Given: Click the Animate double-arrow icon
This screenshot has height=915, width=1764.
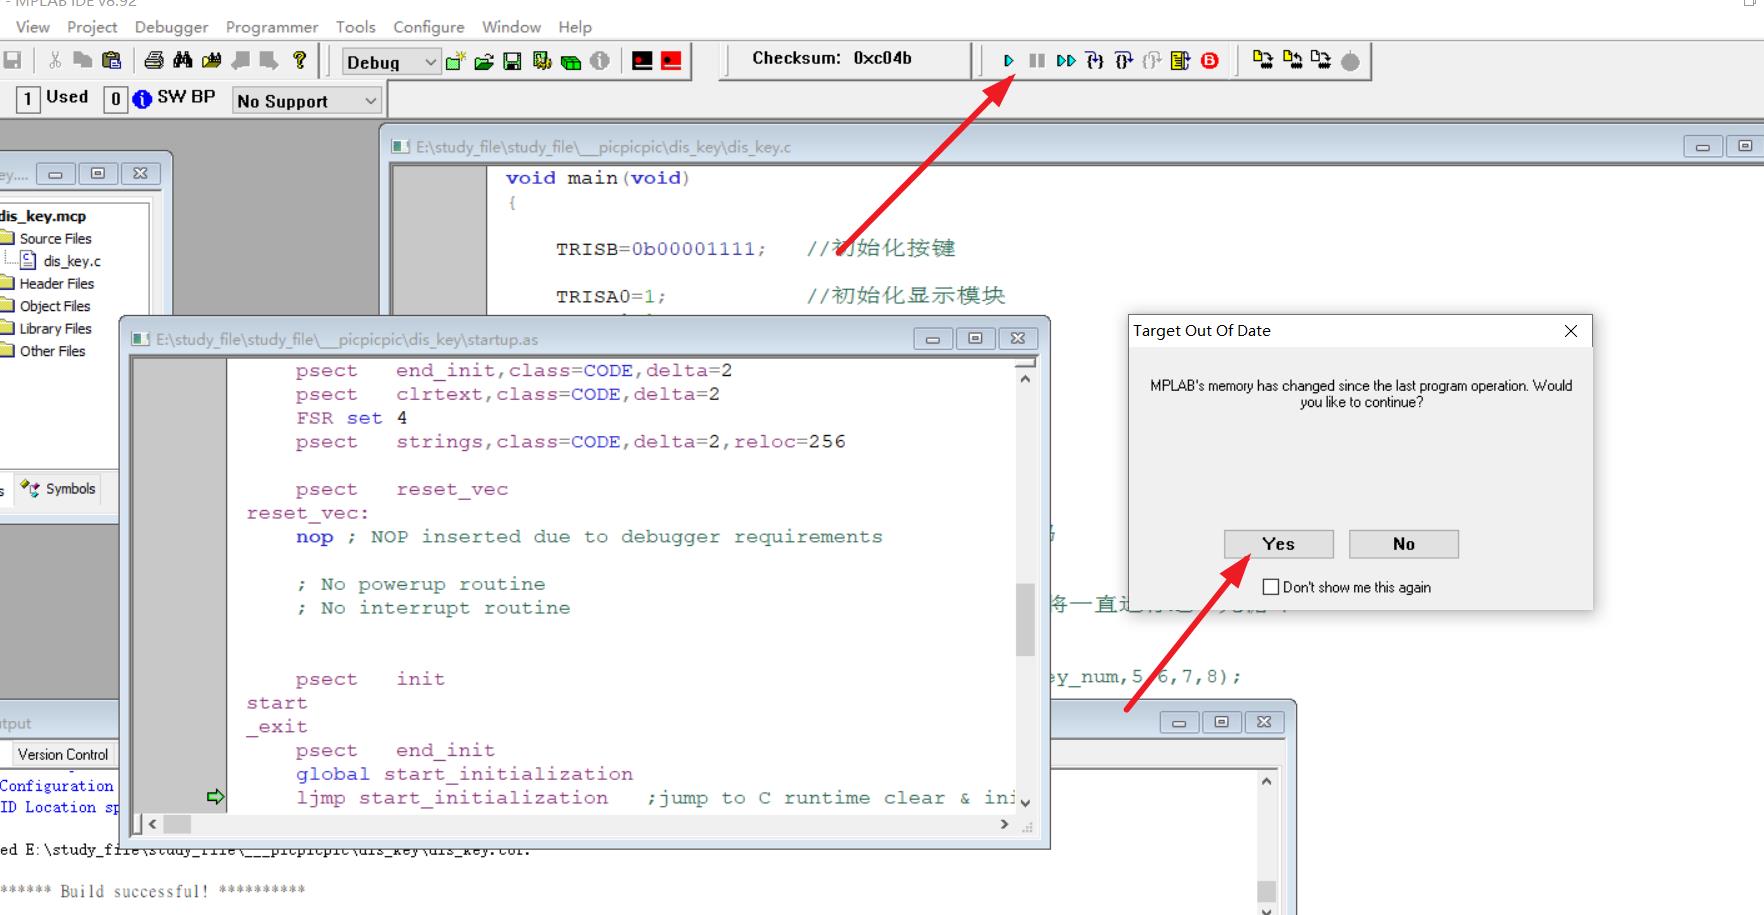Looking at the screenshot, I should click(x=1066, y=61).
